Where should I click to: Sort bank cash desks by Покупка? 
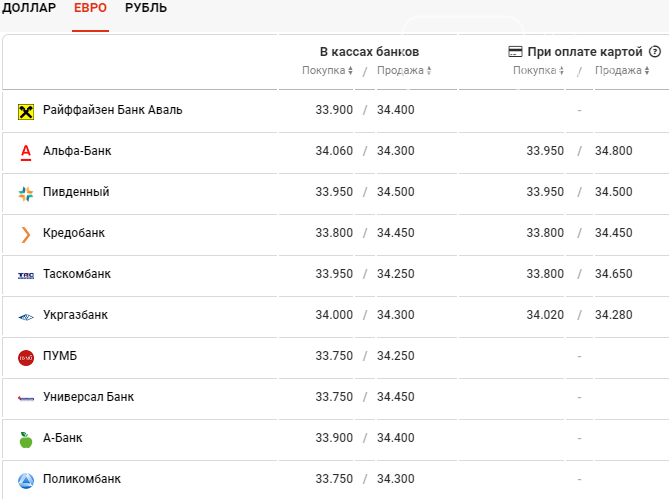point(327,70)
